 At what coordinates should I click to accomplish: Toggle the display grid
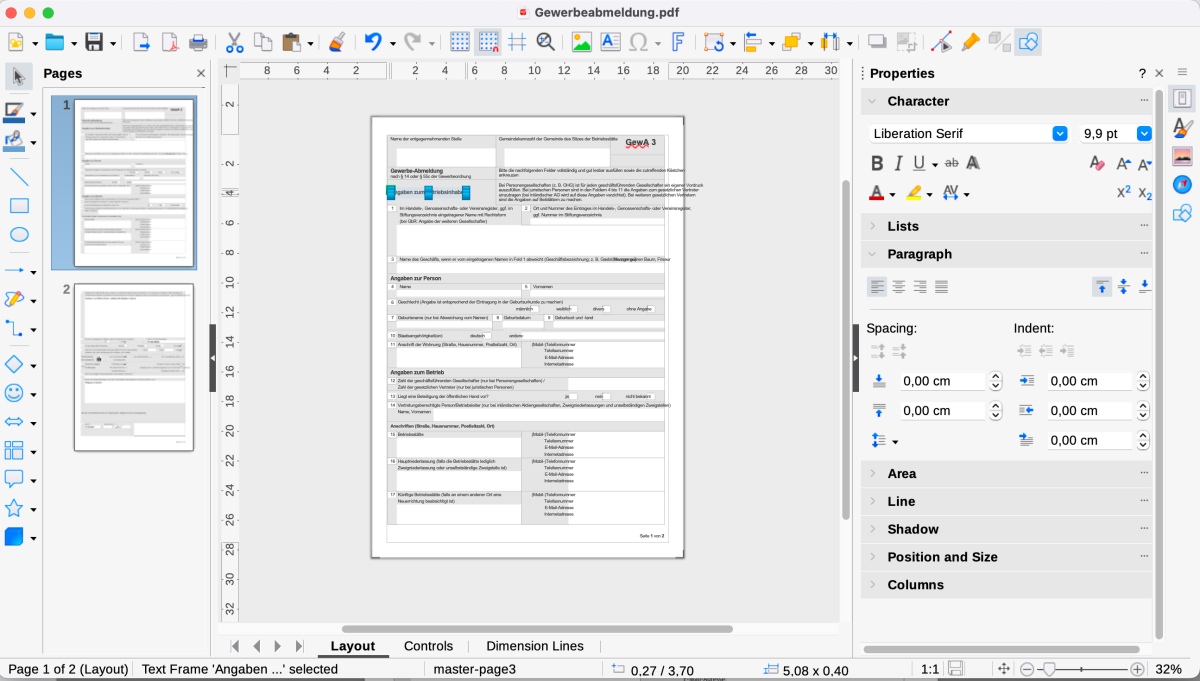click(457, 41)
